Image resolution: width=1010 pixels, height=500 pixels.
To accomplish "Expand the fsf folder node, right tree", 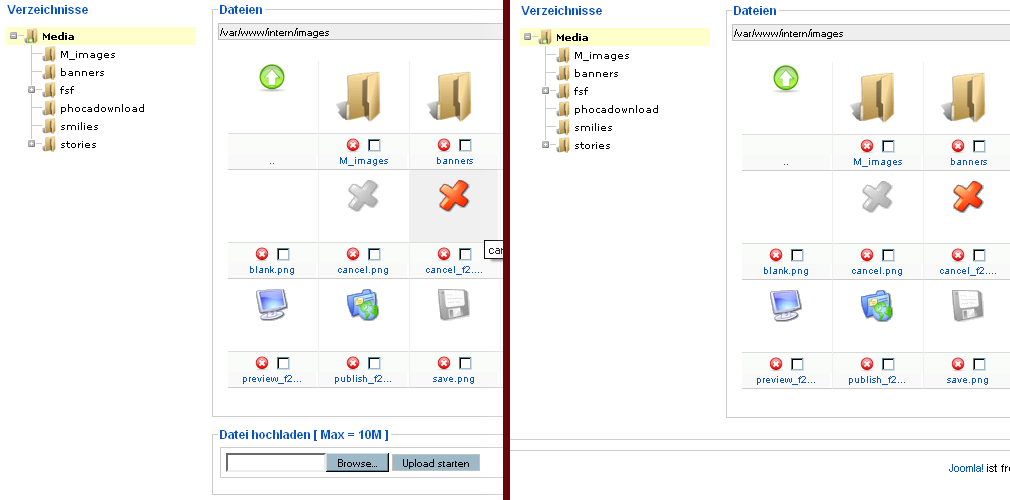I will click(x=546, y=91).
